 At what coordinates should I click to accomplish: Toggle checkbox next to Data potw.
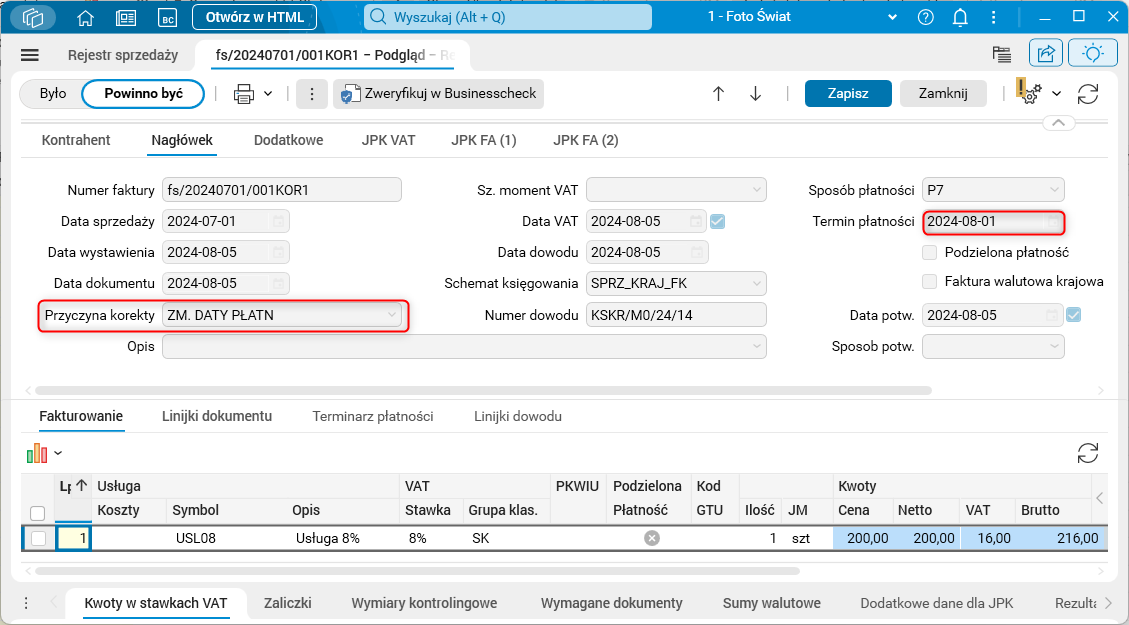tap(1074, 315)
